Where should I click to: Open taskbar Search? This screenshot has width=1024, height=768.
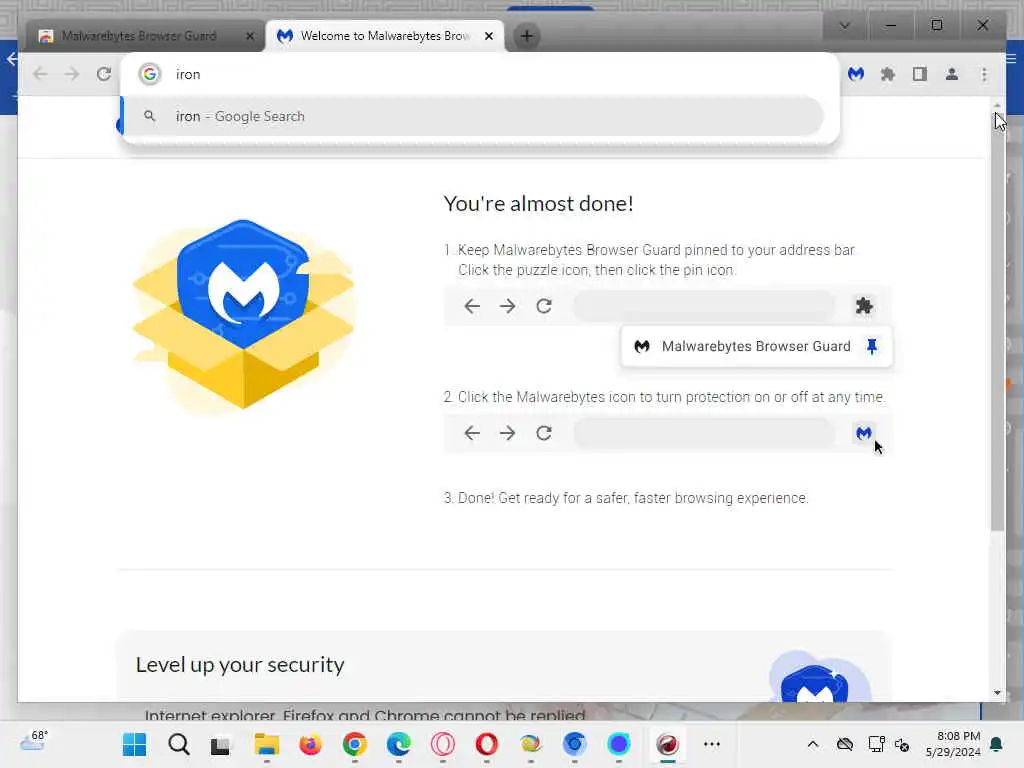178,744
